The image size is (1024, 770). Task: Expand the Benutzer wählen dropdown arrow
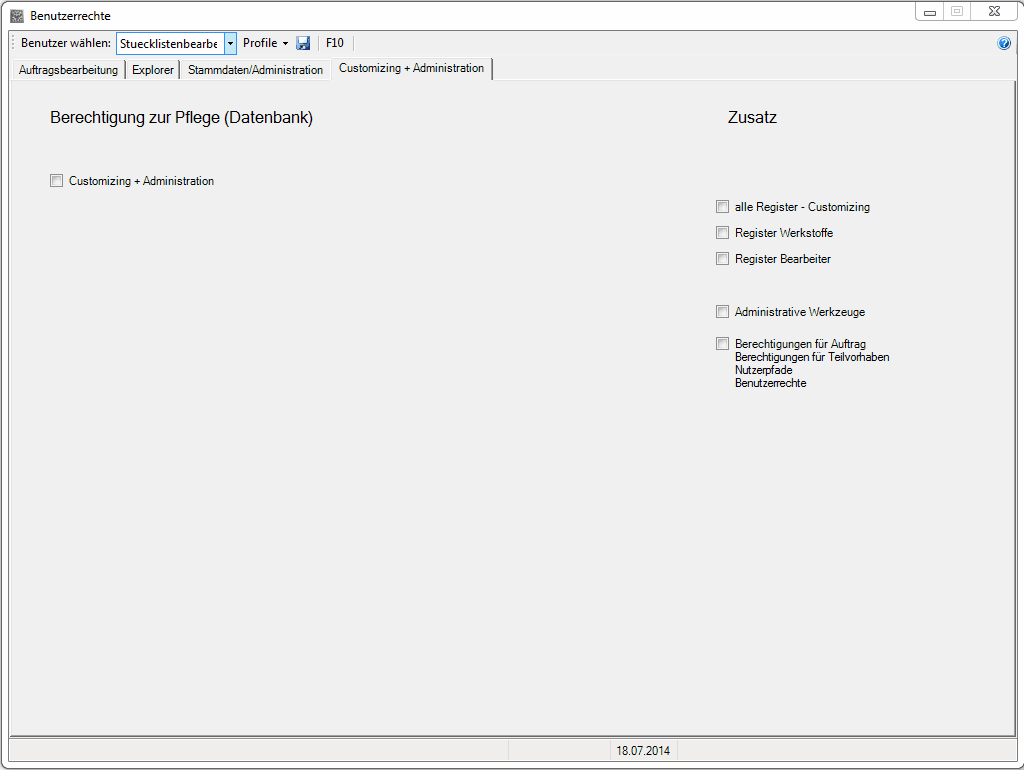pos(230,43)
